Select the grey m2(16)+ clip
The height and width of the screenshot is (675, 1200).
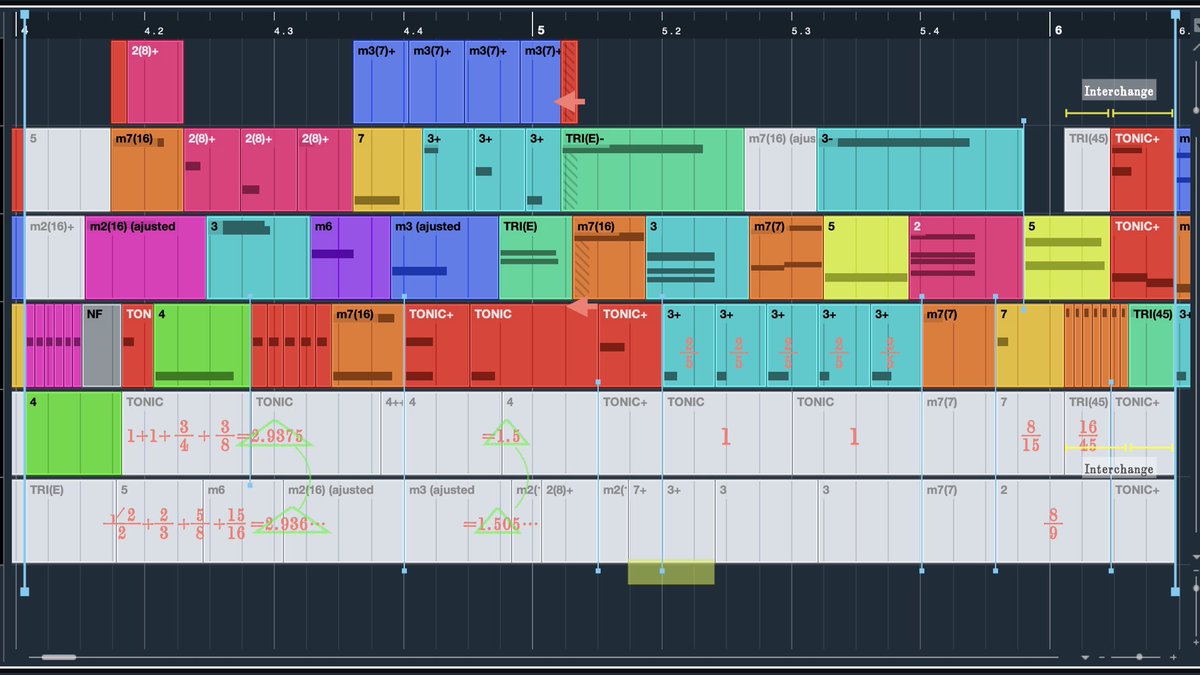click(x=54, y=258)
